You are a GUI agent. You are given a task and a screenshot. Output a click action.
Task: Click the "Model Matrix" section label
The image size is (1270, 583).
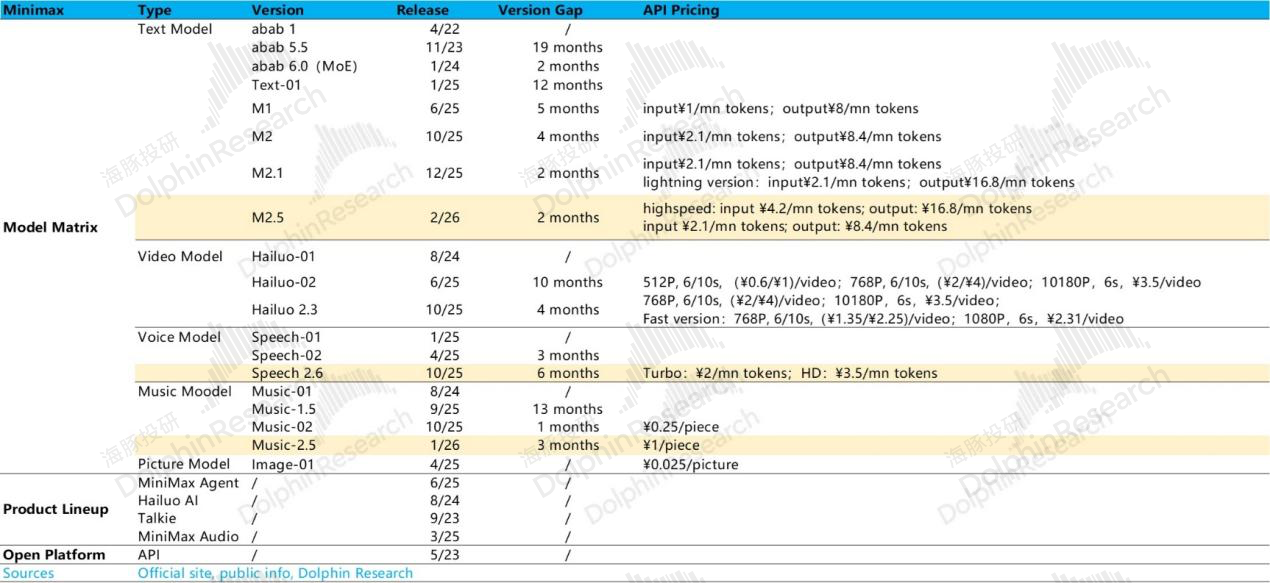(x=51, y=227)
